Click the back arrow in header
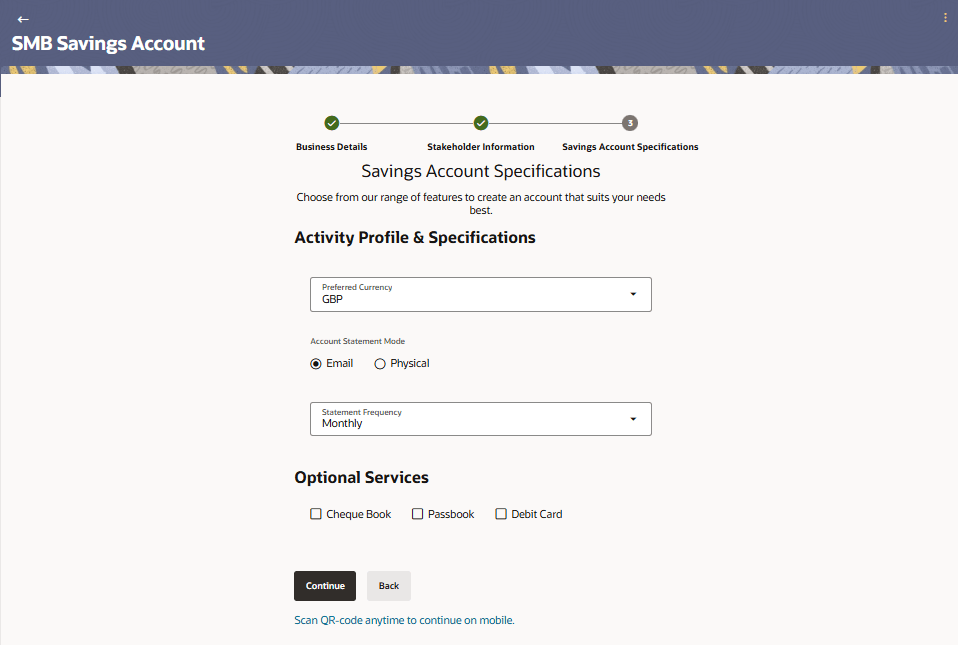 23,19
